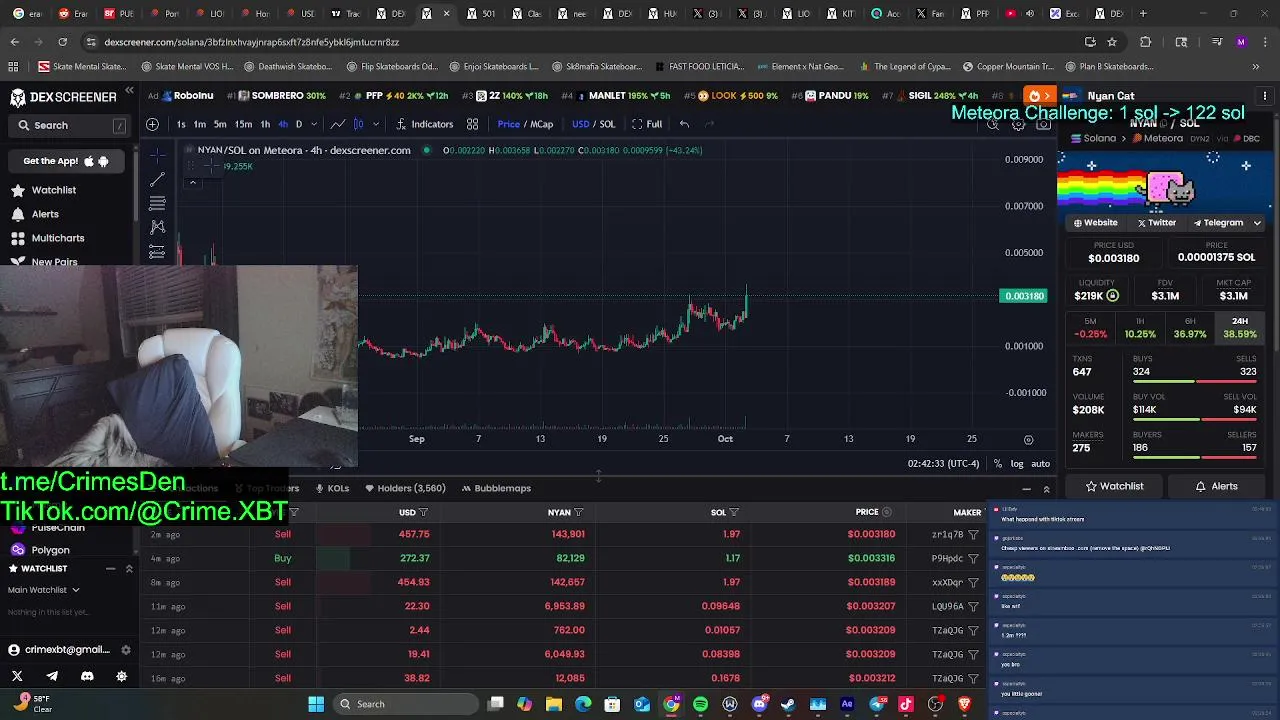This screenshot has height=720, width=1280.
Task: Select the pattern drawing tool
Action: tap(157, 227)
